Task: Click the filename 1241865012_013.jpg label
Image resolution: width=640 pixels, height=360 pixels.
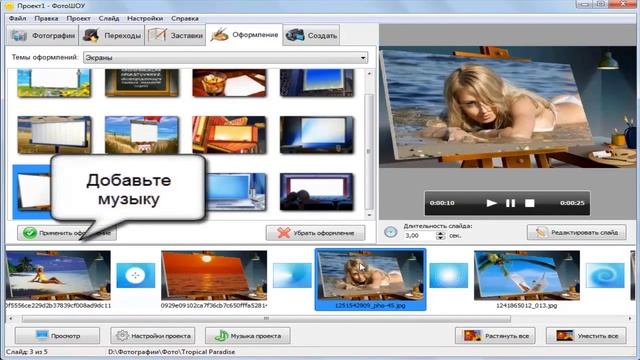Action: (527, 305)
